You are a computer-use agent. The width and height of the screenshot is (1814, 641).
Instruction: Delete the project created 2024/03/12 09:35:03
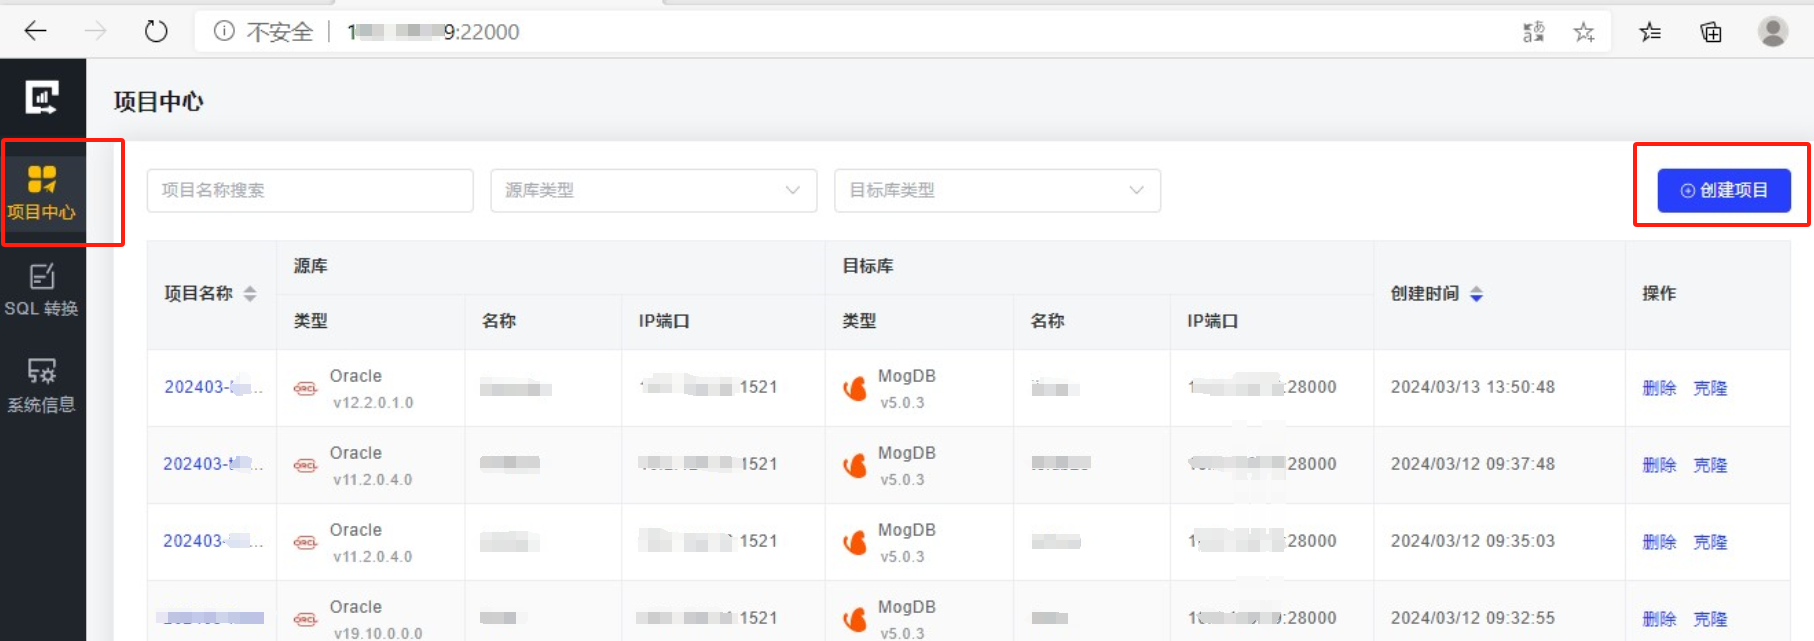[1659, 542]
